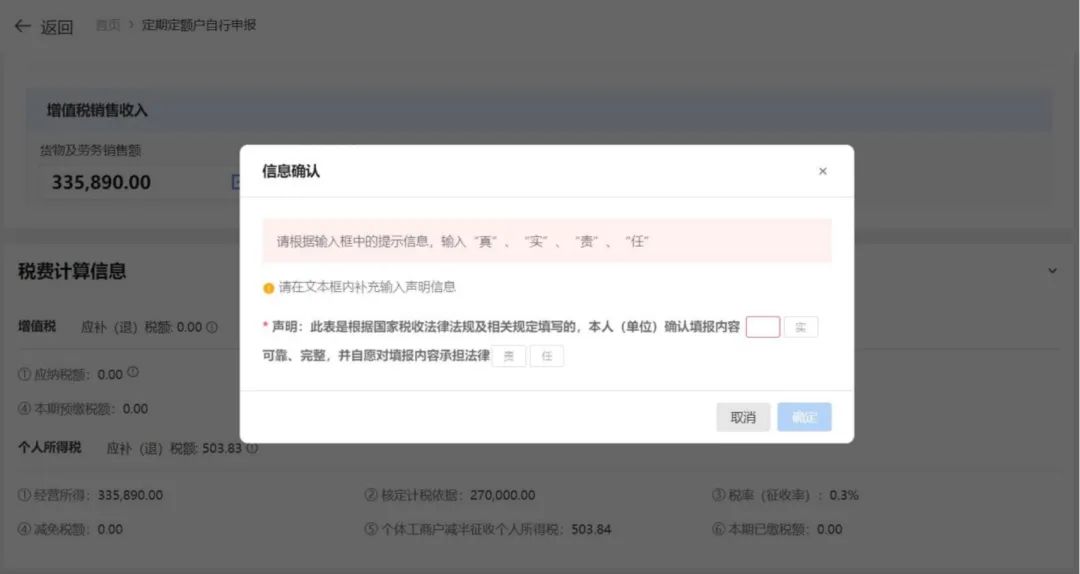Screen dimensions: 1080x574
Task: Select the 定期定额户自行申报 breadcrumb item
Action: (199, 25)
